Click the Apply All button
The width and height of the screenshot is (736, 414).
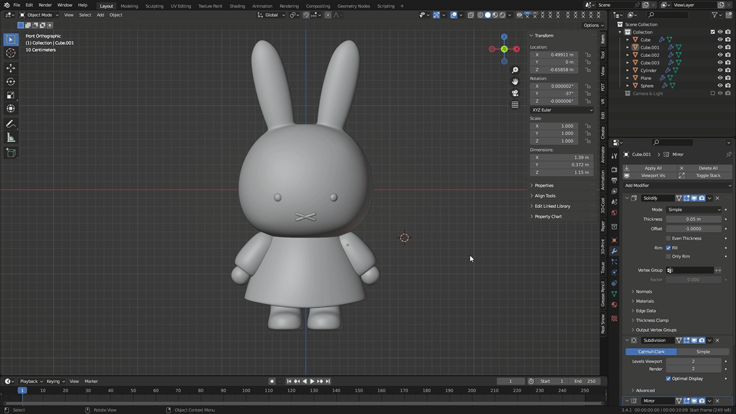[x=650, y=168]
